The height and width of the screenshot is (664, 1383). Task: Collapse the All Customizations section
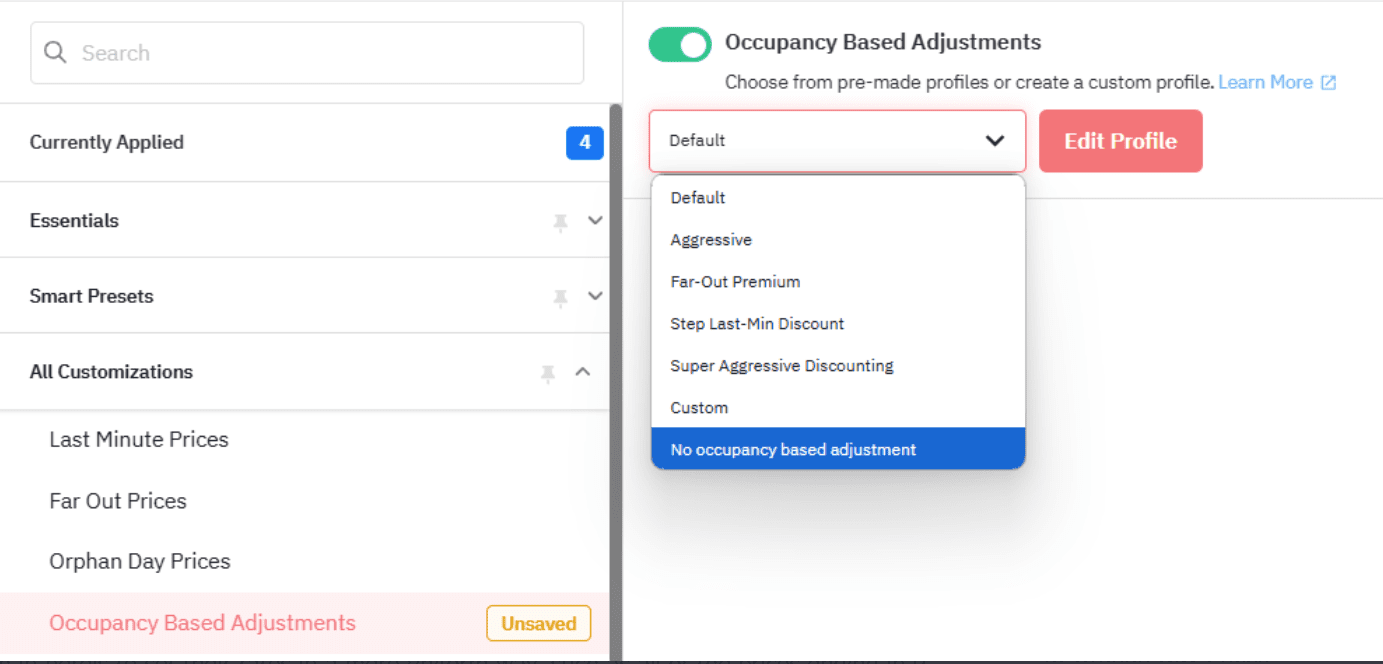pos(583,372)
